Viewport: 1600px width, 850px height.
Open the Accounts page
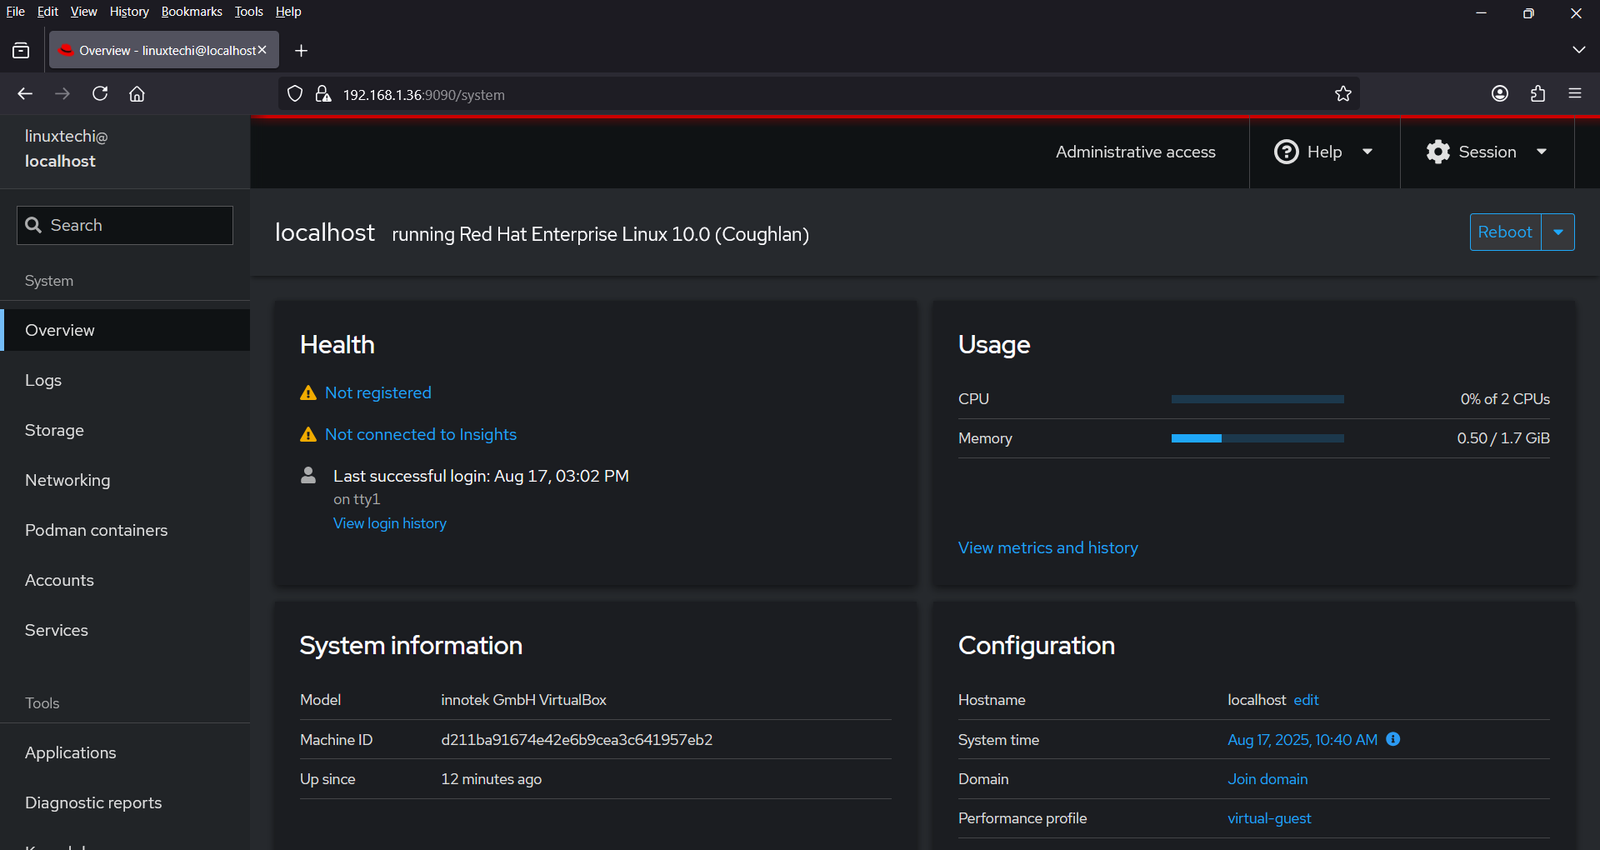(125, 580)
